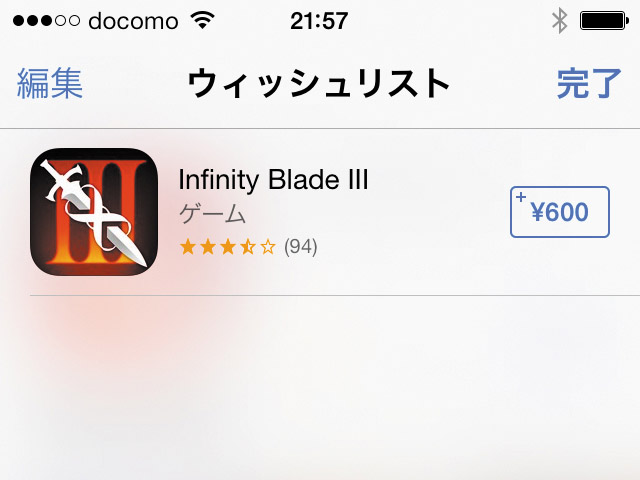640x480 pixels.
Task: Tap the Bluetooth status icon
Action: [560, 20]
